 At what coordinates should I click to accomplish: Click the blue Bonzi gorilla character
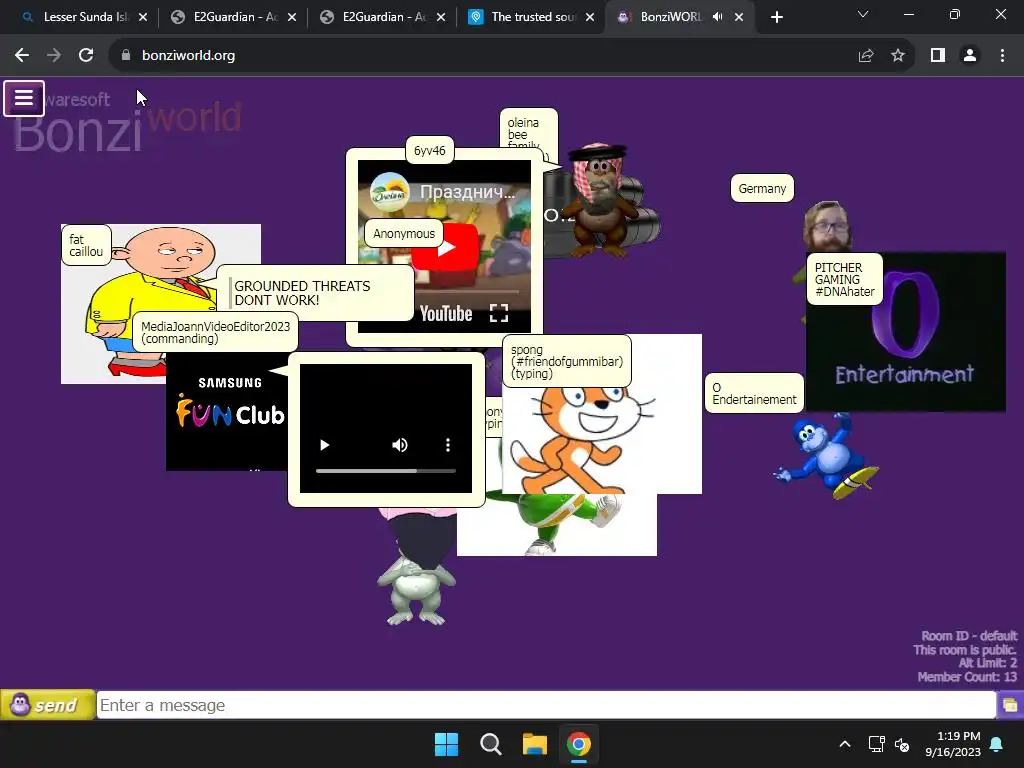click(827, 455)
